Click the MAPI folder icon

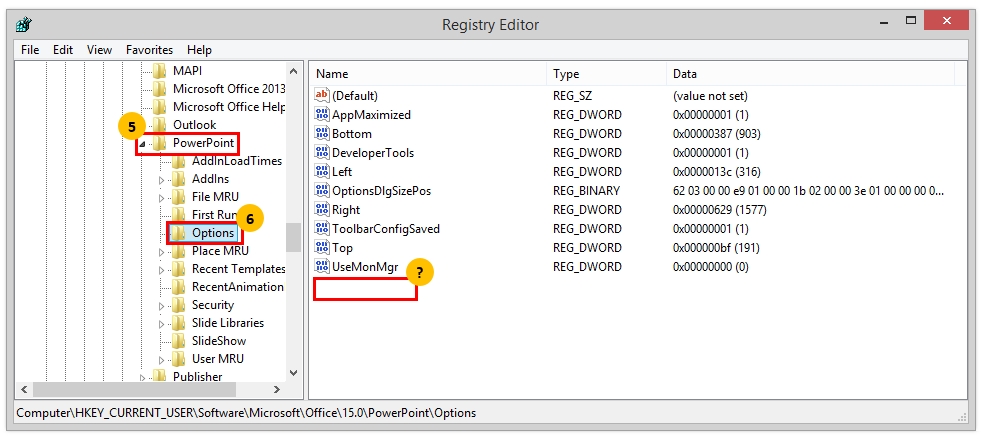[160, 71]
